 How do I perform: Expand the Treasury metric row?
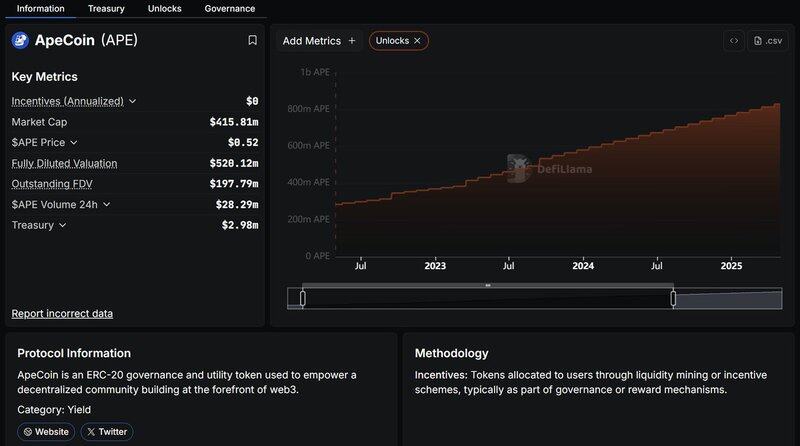tap(62, 225)
